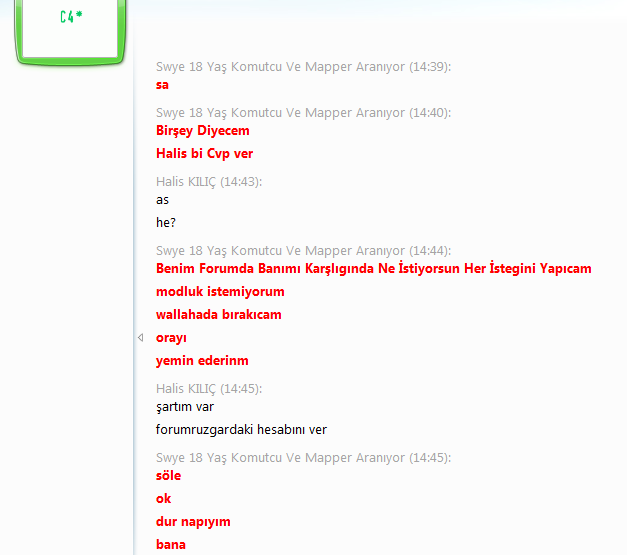Select the 'forumruzgardaki hesabını ver' message
The height and width of the screenshot is (555, 627).
[241, 430]
